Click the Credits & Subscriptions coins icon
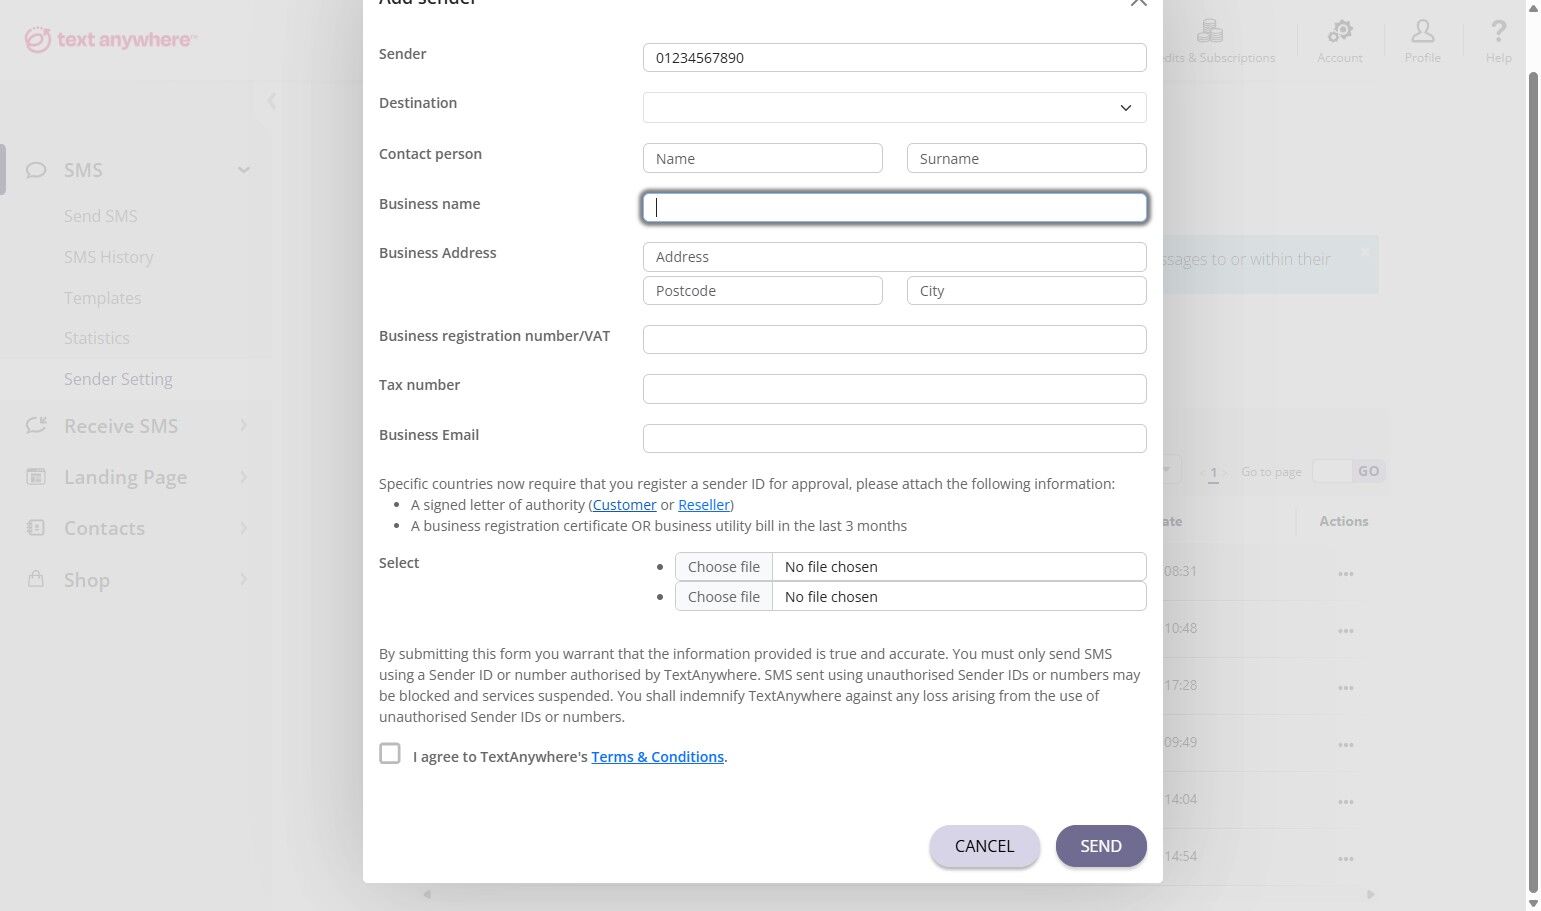 click(x=1210, y=32)
